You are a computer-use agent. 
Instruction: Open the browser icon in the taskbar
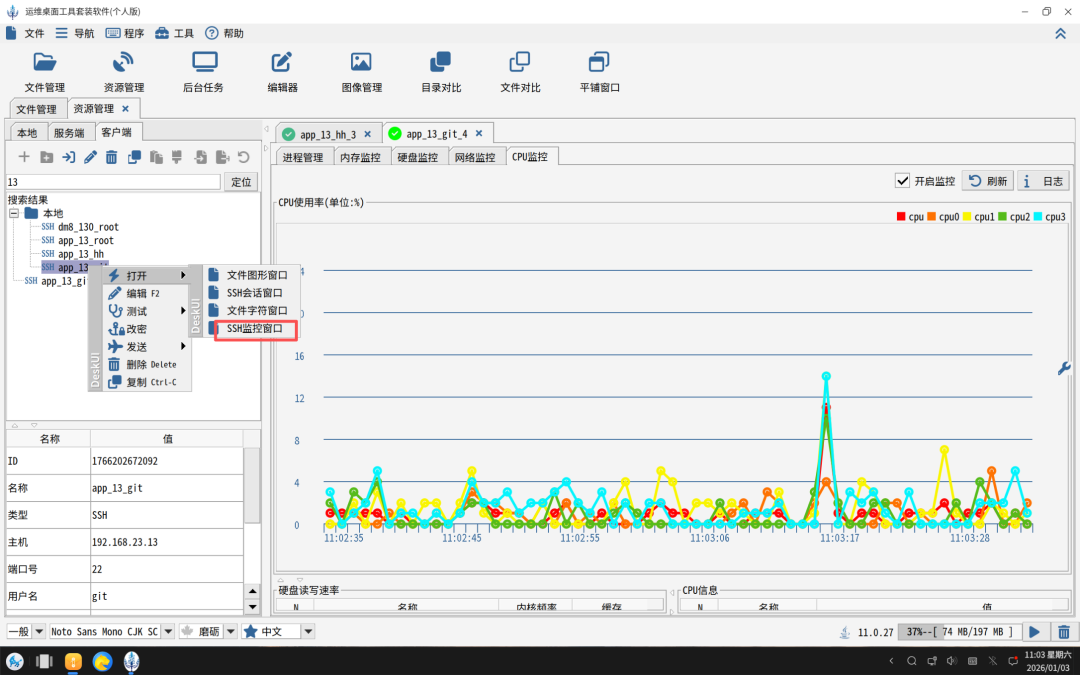click(x=102, y=661)
